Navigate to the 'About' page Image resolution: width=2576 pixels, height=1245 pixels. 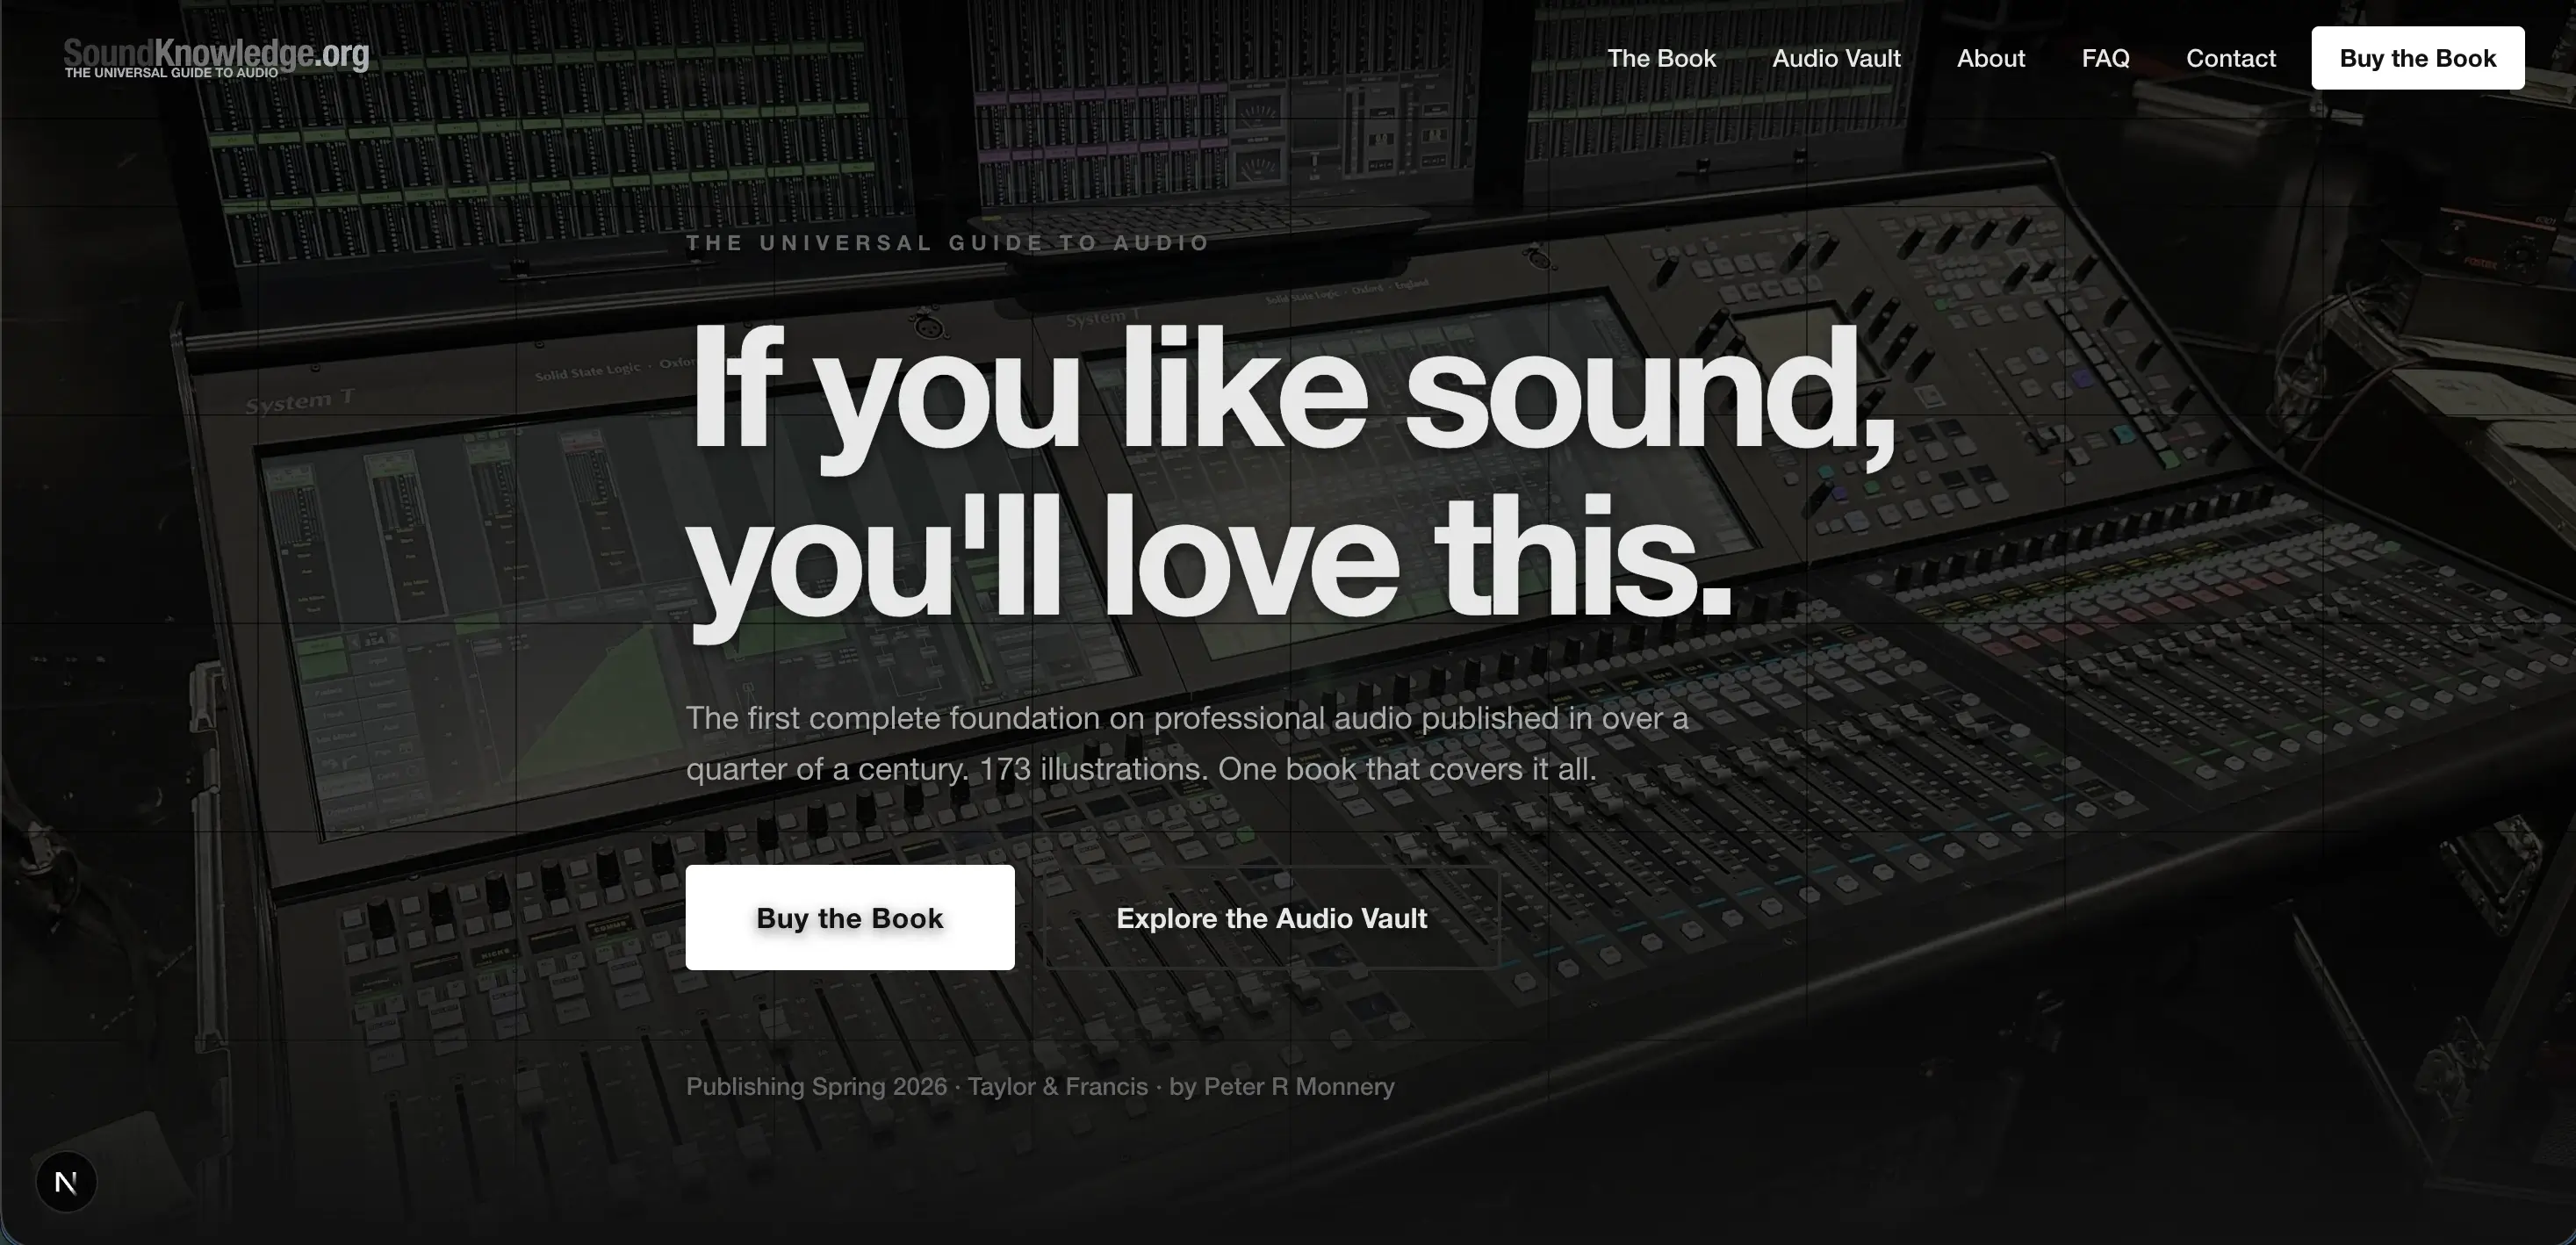(1990, 58)
